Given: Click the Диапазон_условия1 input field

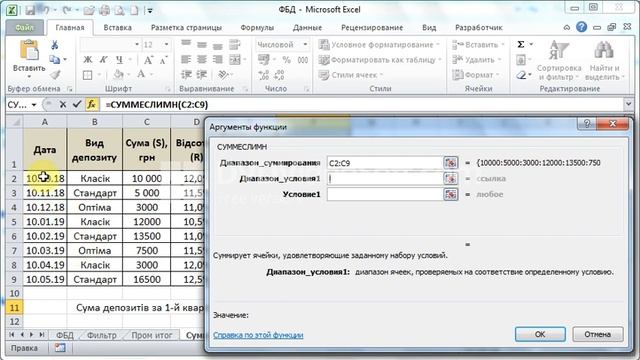Looking at the screenshot, I should [x=384, y=178].
